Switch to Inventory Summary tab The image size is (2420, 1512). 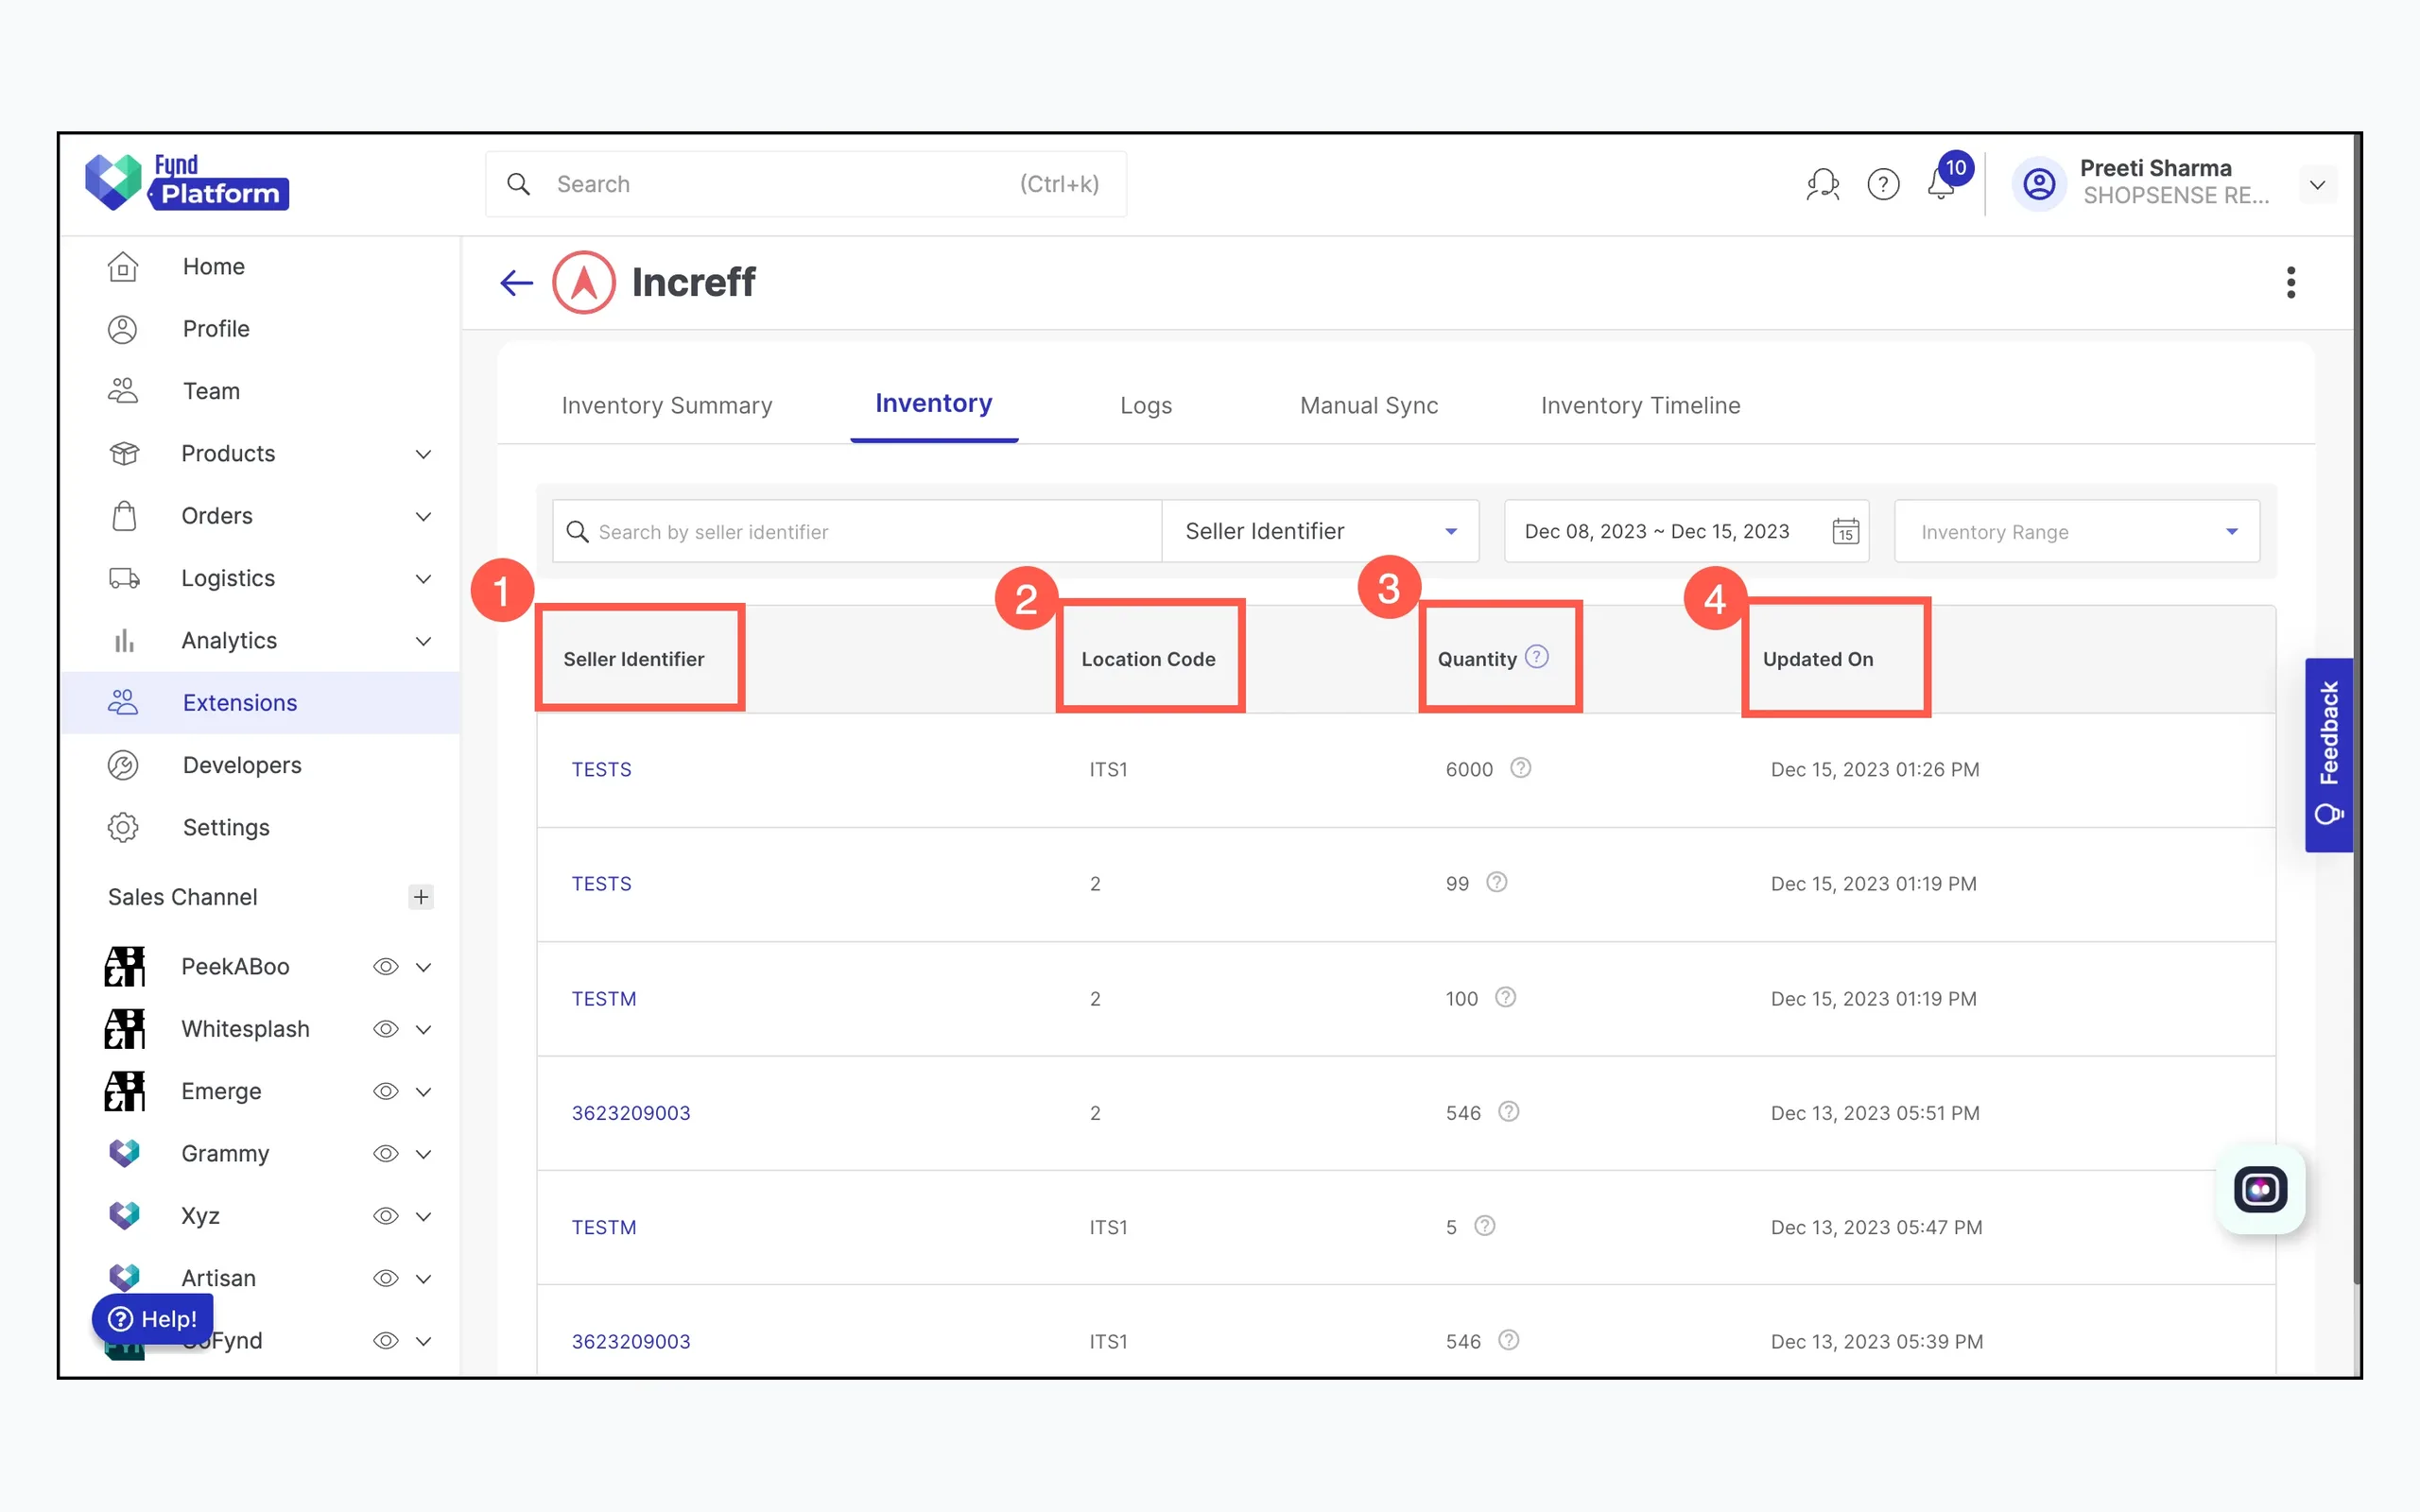(667, 405)
